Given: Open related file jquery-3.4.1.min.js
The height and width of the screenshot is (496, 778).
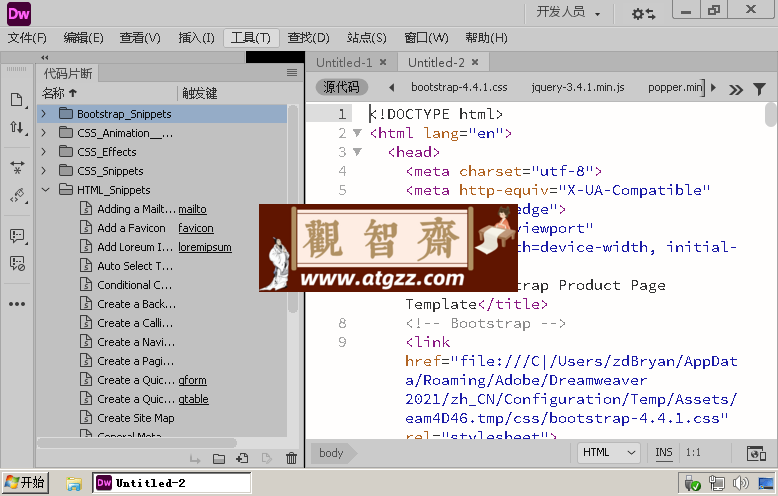Looking at the screenshot, I should tap(578, 87).
